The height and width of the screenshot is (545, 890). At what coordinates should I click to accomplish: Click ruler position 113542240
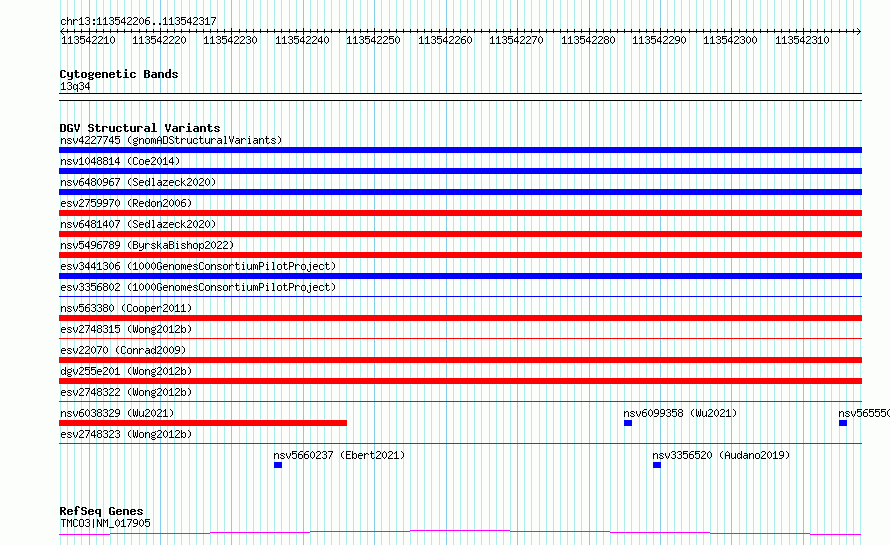(302, 40)
